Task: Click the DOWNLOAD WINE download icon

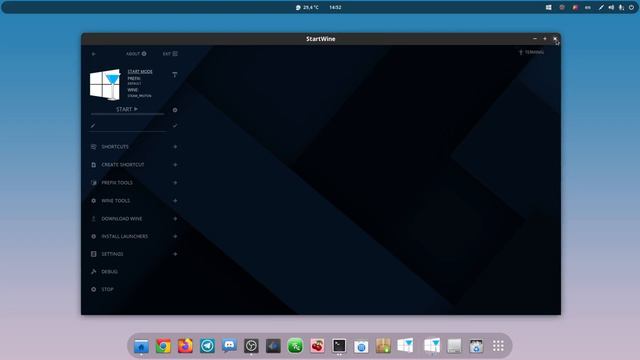Action: tap(93, 218)
